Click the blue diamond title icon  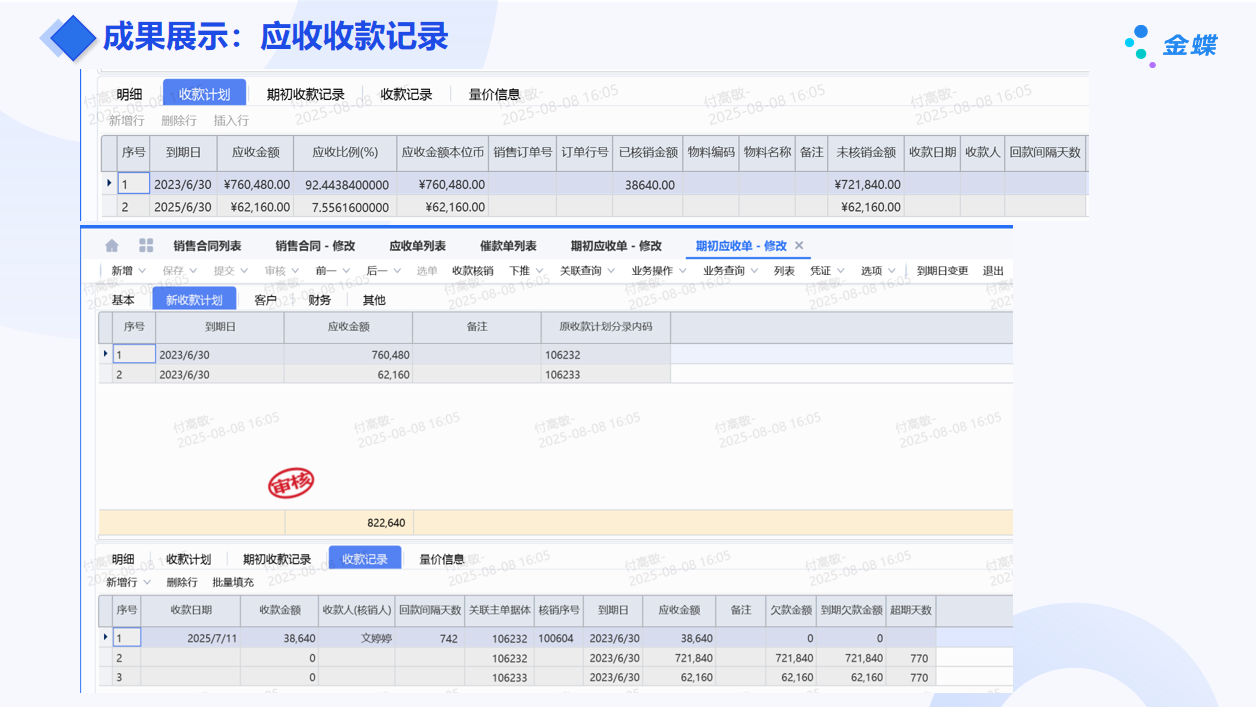[71, 38]
